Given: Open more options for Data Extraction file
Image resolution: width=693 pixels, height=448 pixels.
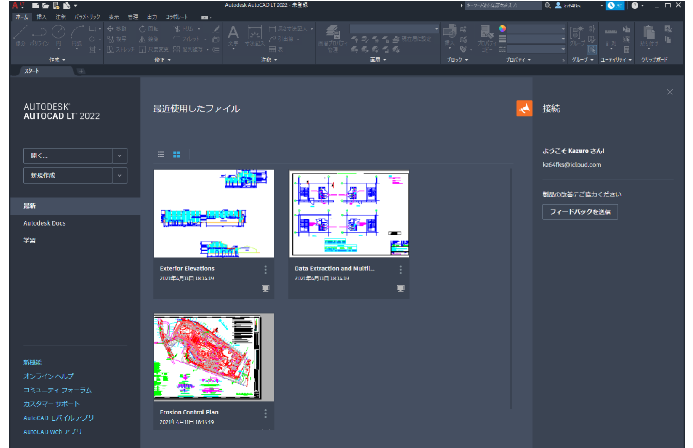Looking at the screenshot, I should (400, 270).
